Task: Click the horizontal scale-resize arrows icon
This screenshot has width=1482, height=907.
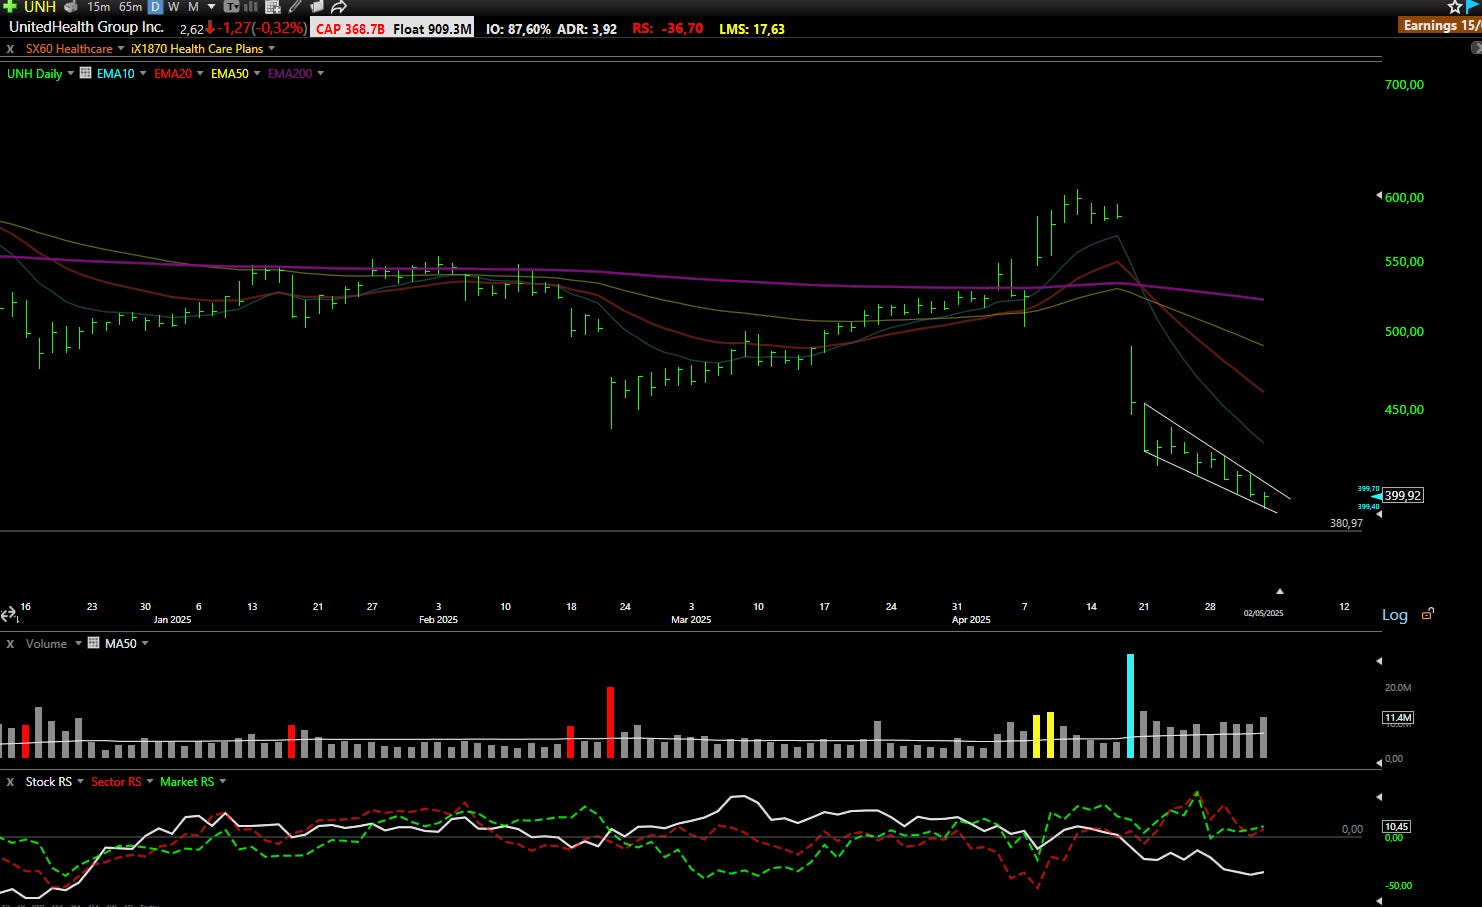Action: pyautogui.click(x=8, y=614)
